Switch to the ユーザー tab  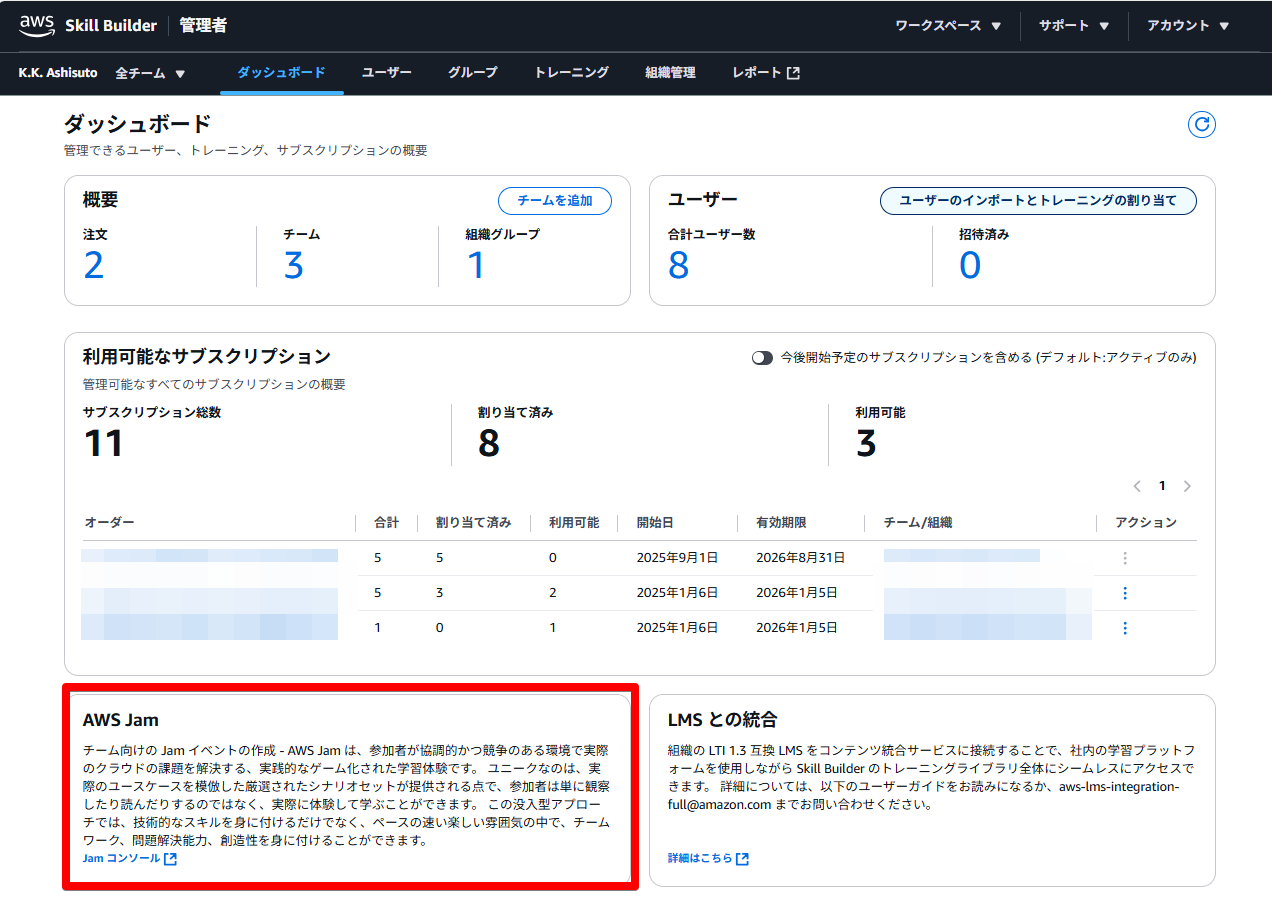click(386, 73)
